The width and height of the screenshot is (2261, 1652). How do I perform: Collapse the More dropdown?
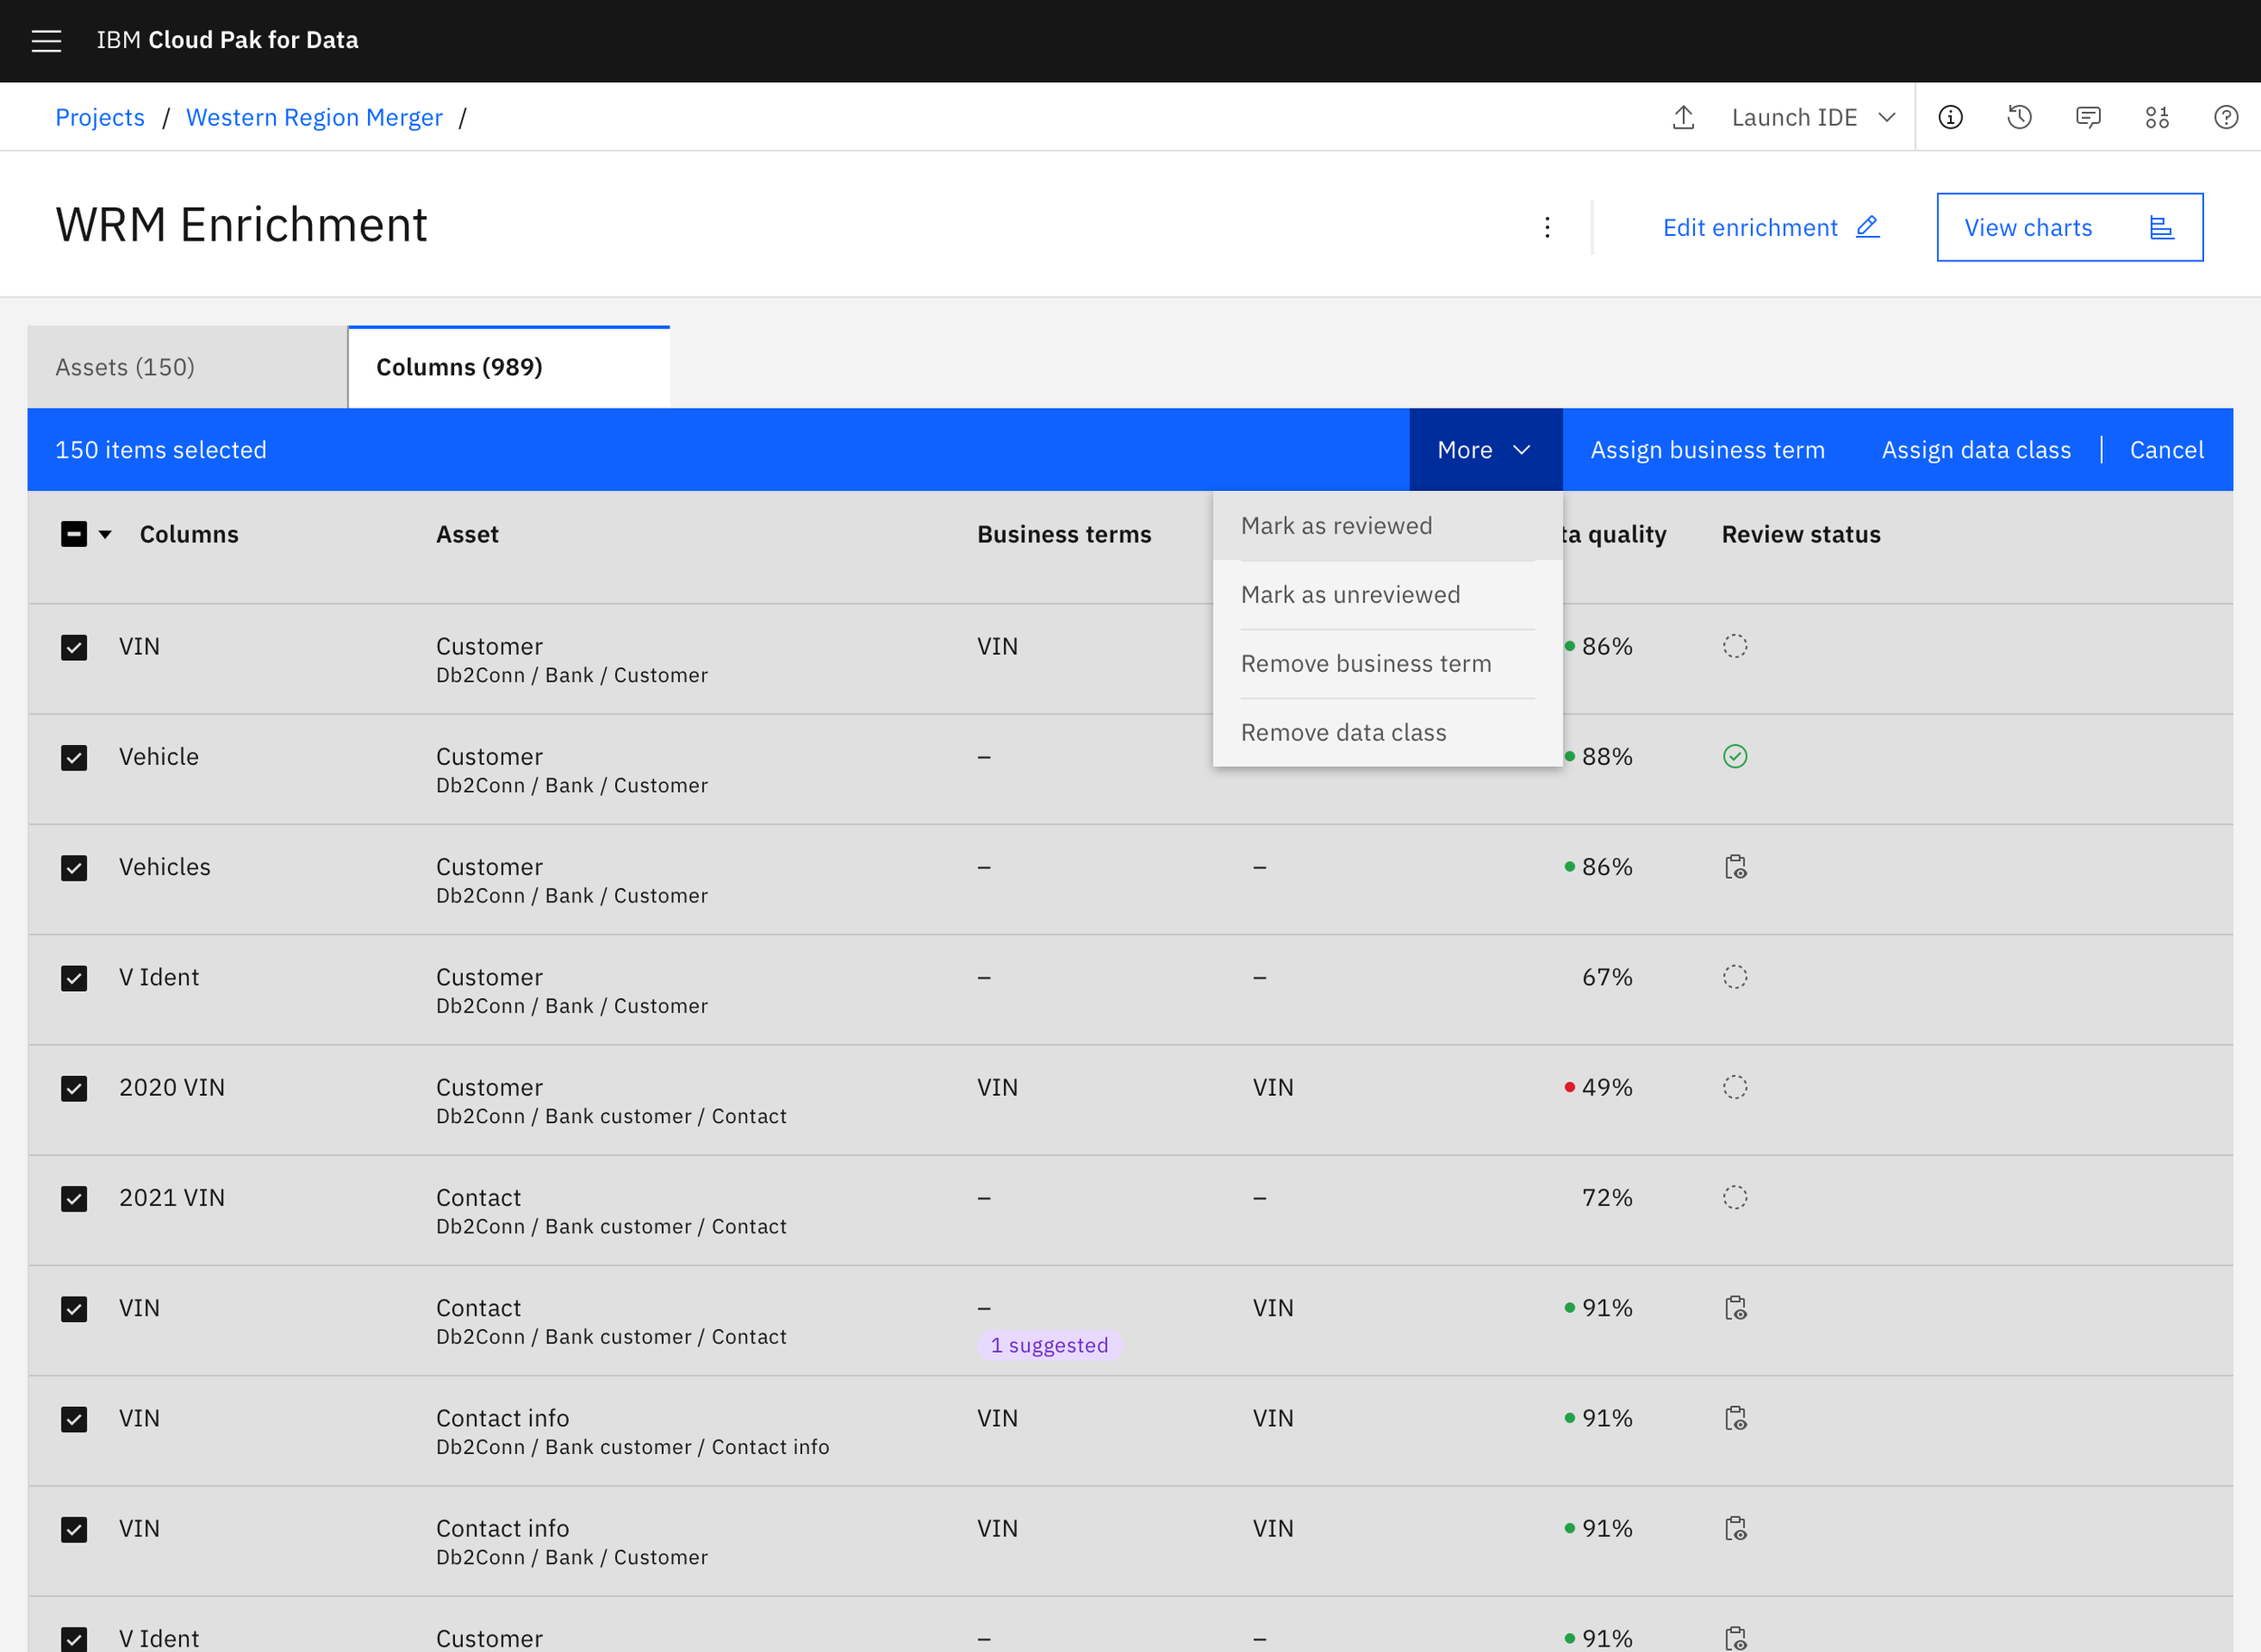tap(1484, 450)
